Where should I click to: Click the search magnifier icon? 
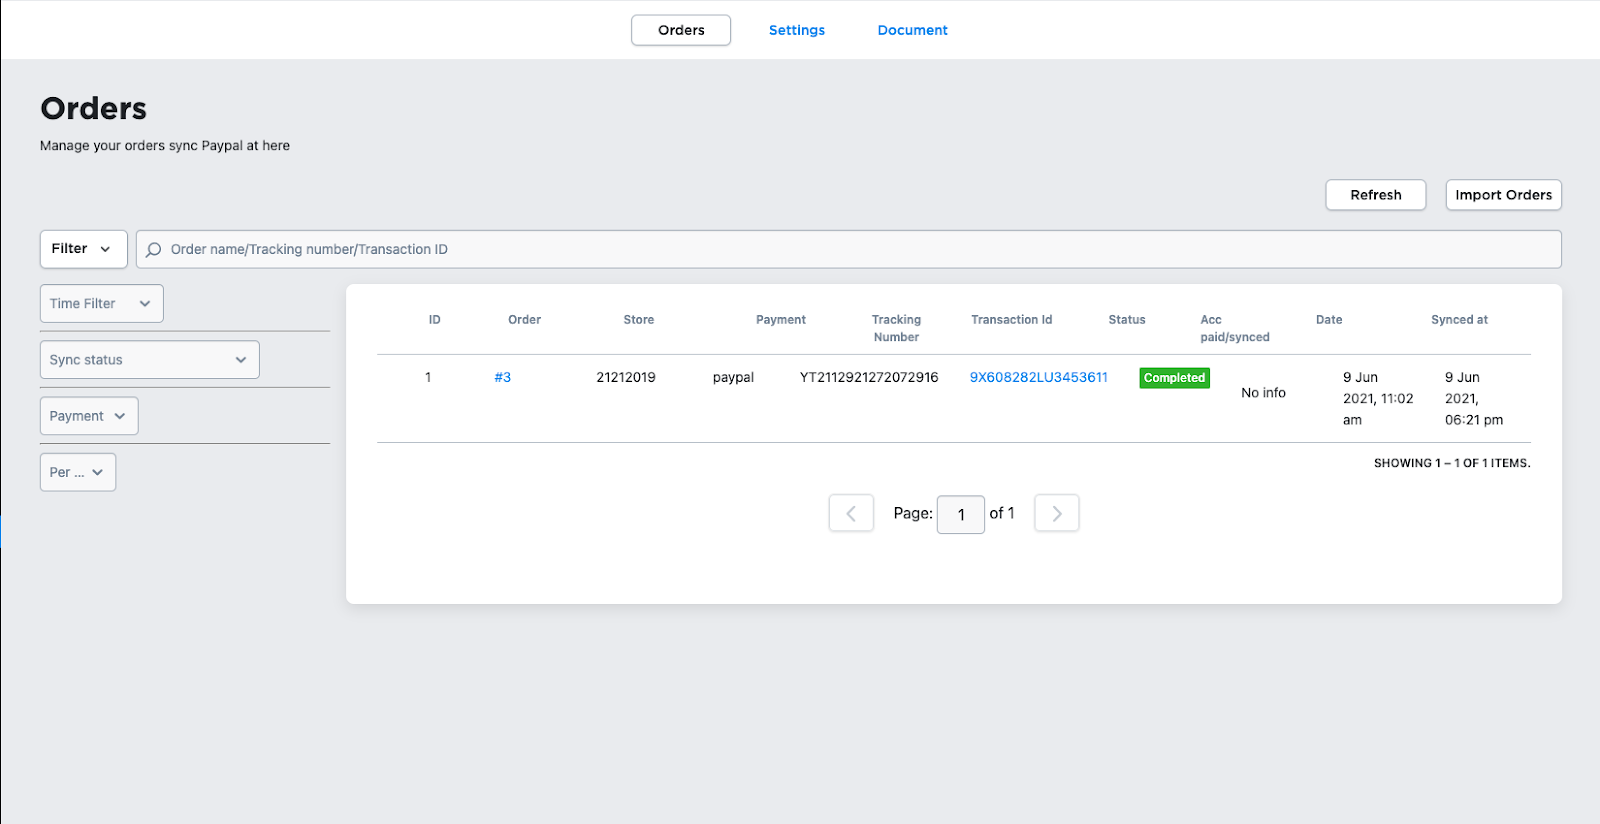point(153,250)
